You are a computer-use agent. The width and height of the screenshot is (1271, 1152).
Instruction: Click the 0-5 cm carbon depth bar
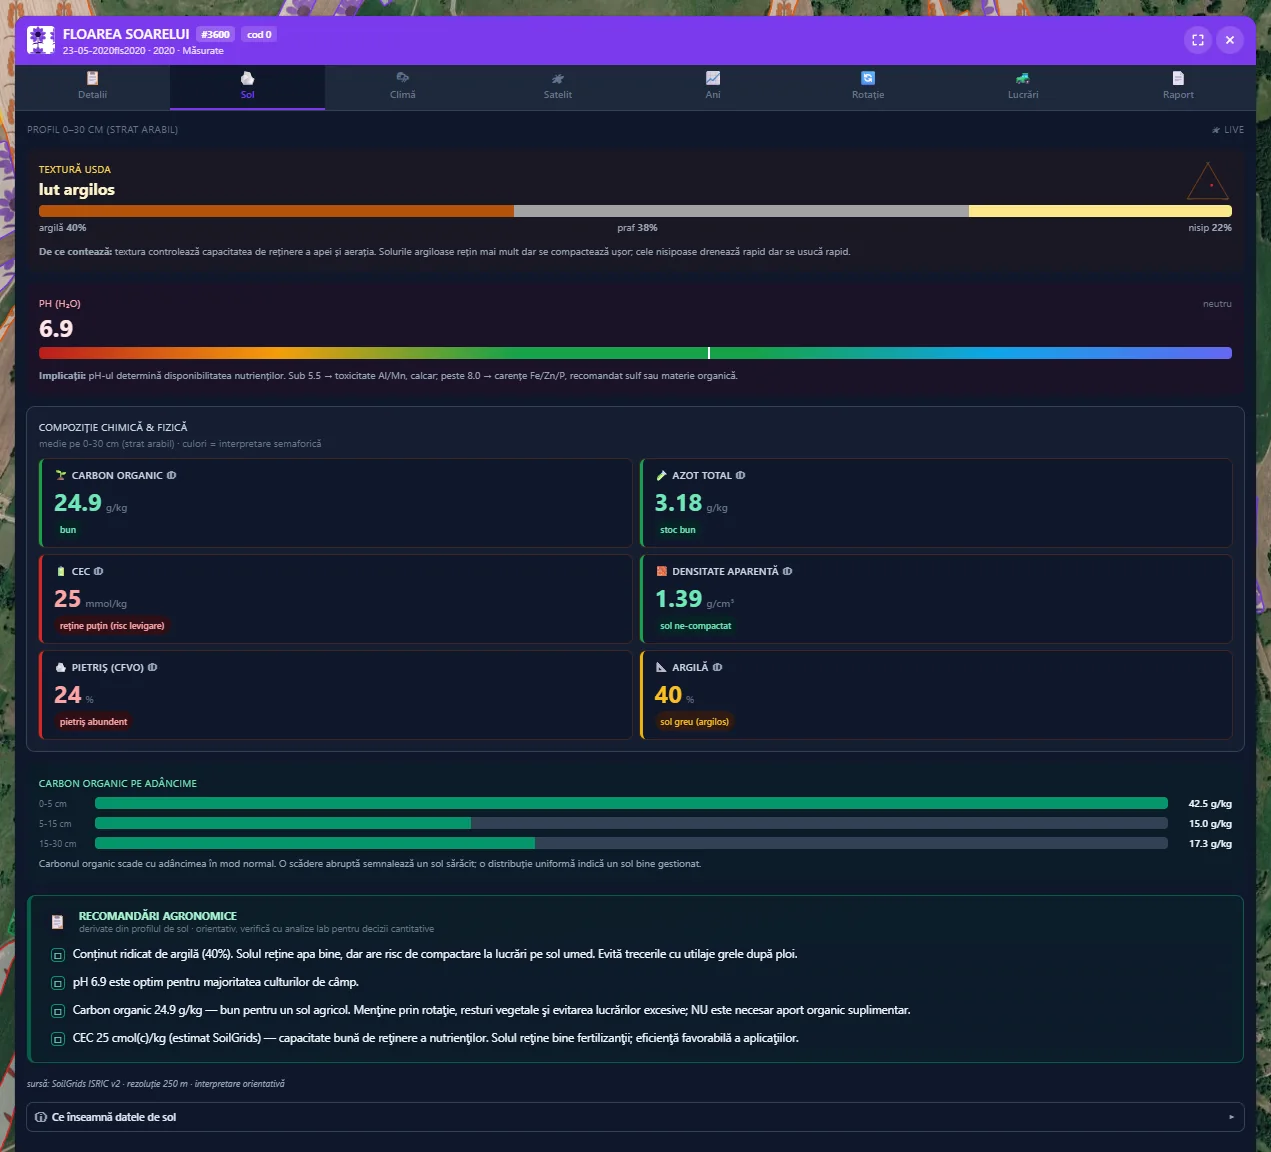point(631,803)
